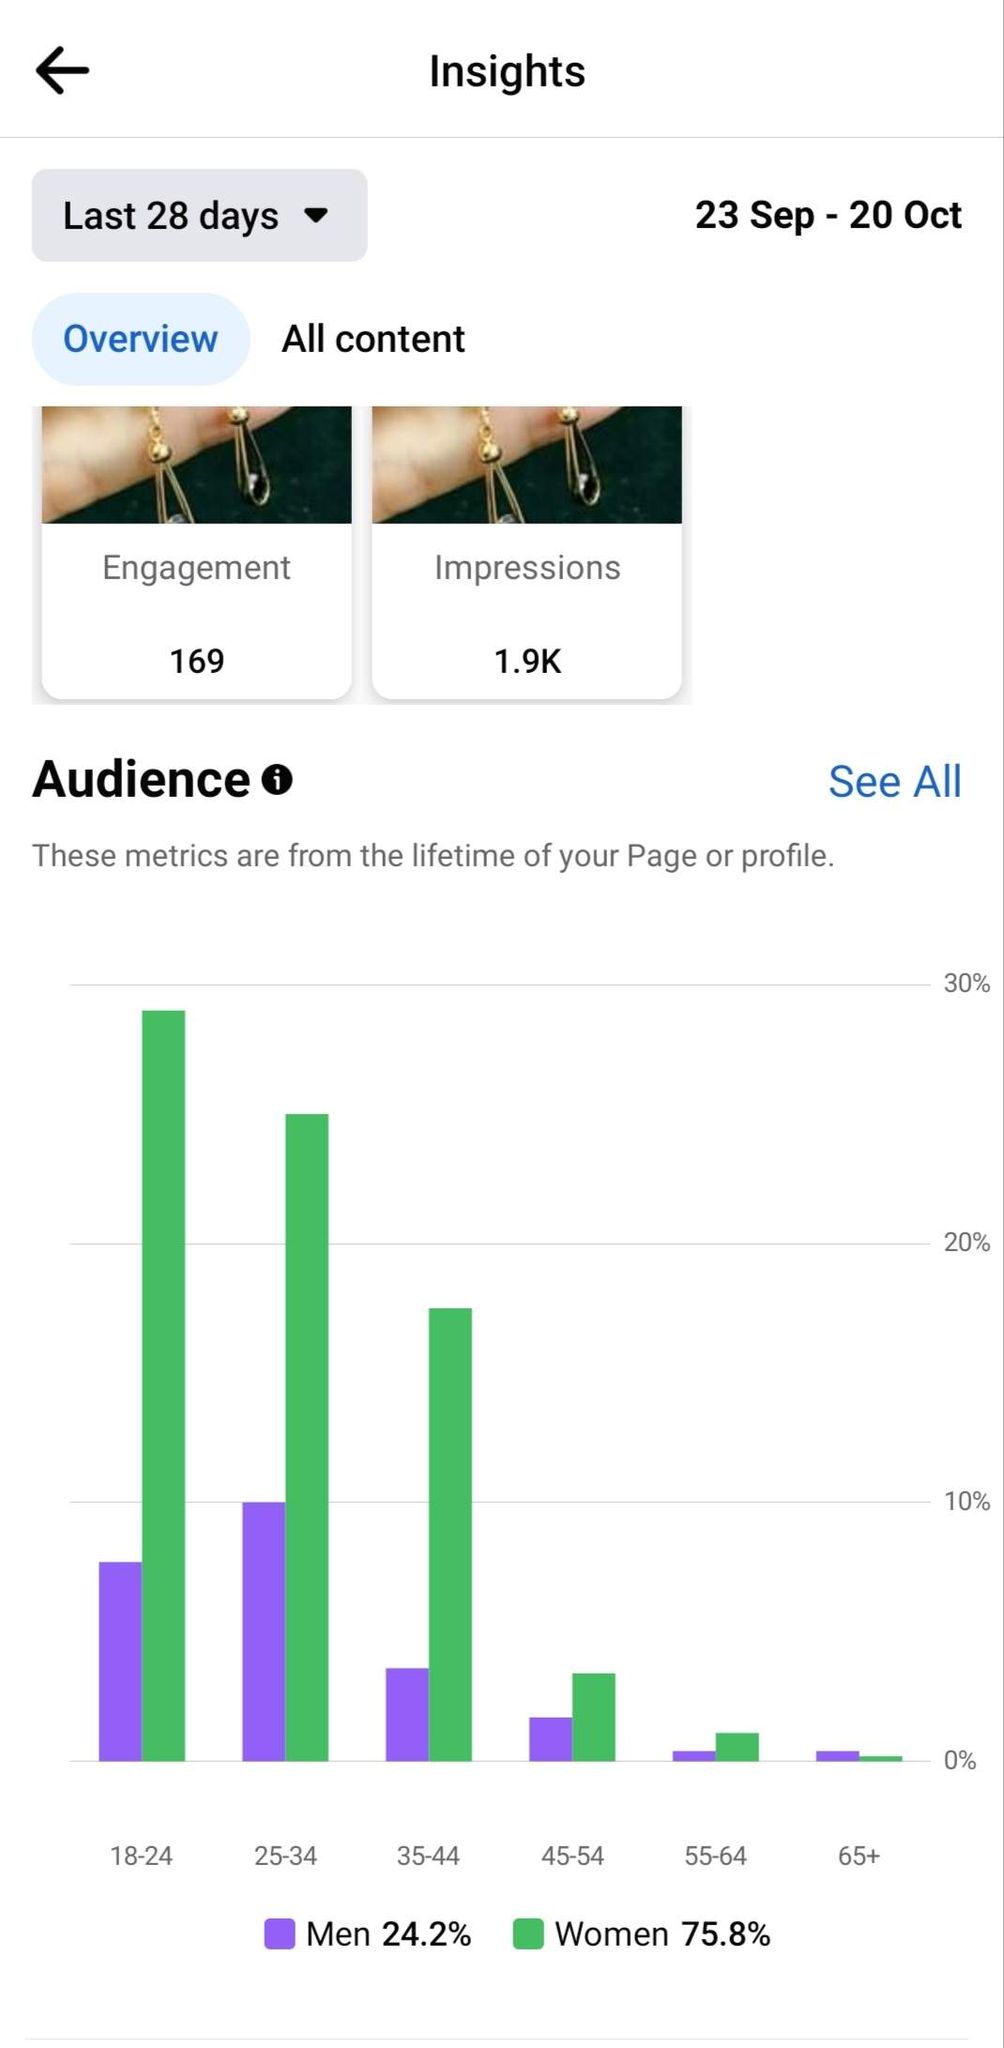Viewport: 1004px width, 2048px height.
Task: Click the green Women legend swatch
Action: pos(527,1934)
